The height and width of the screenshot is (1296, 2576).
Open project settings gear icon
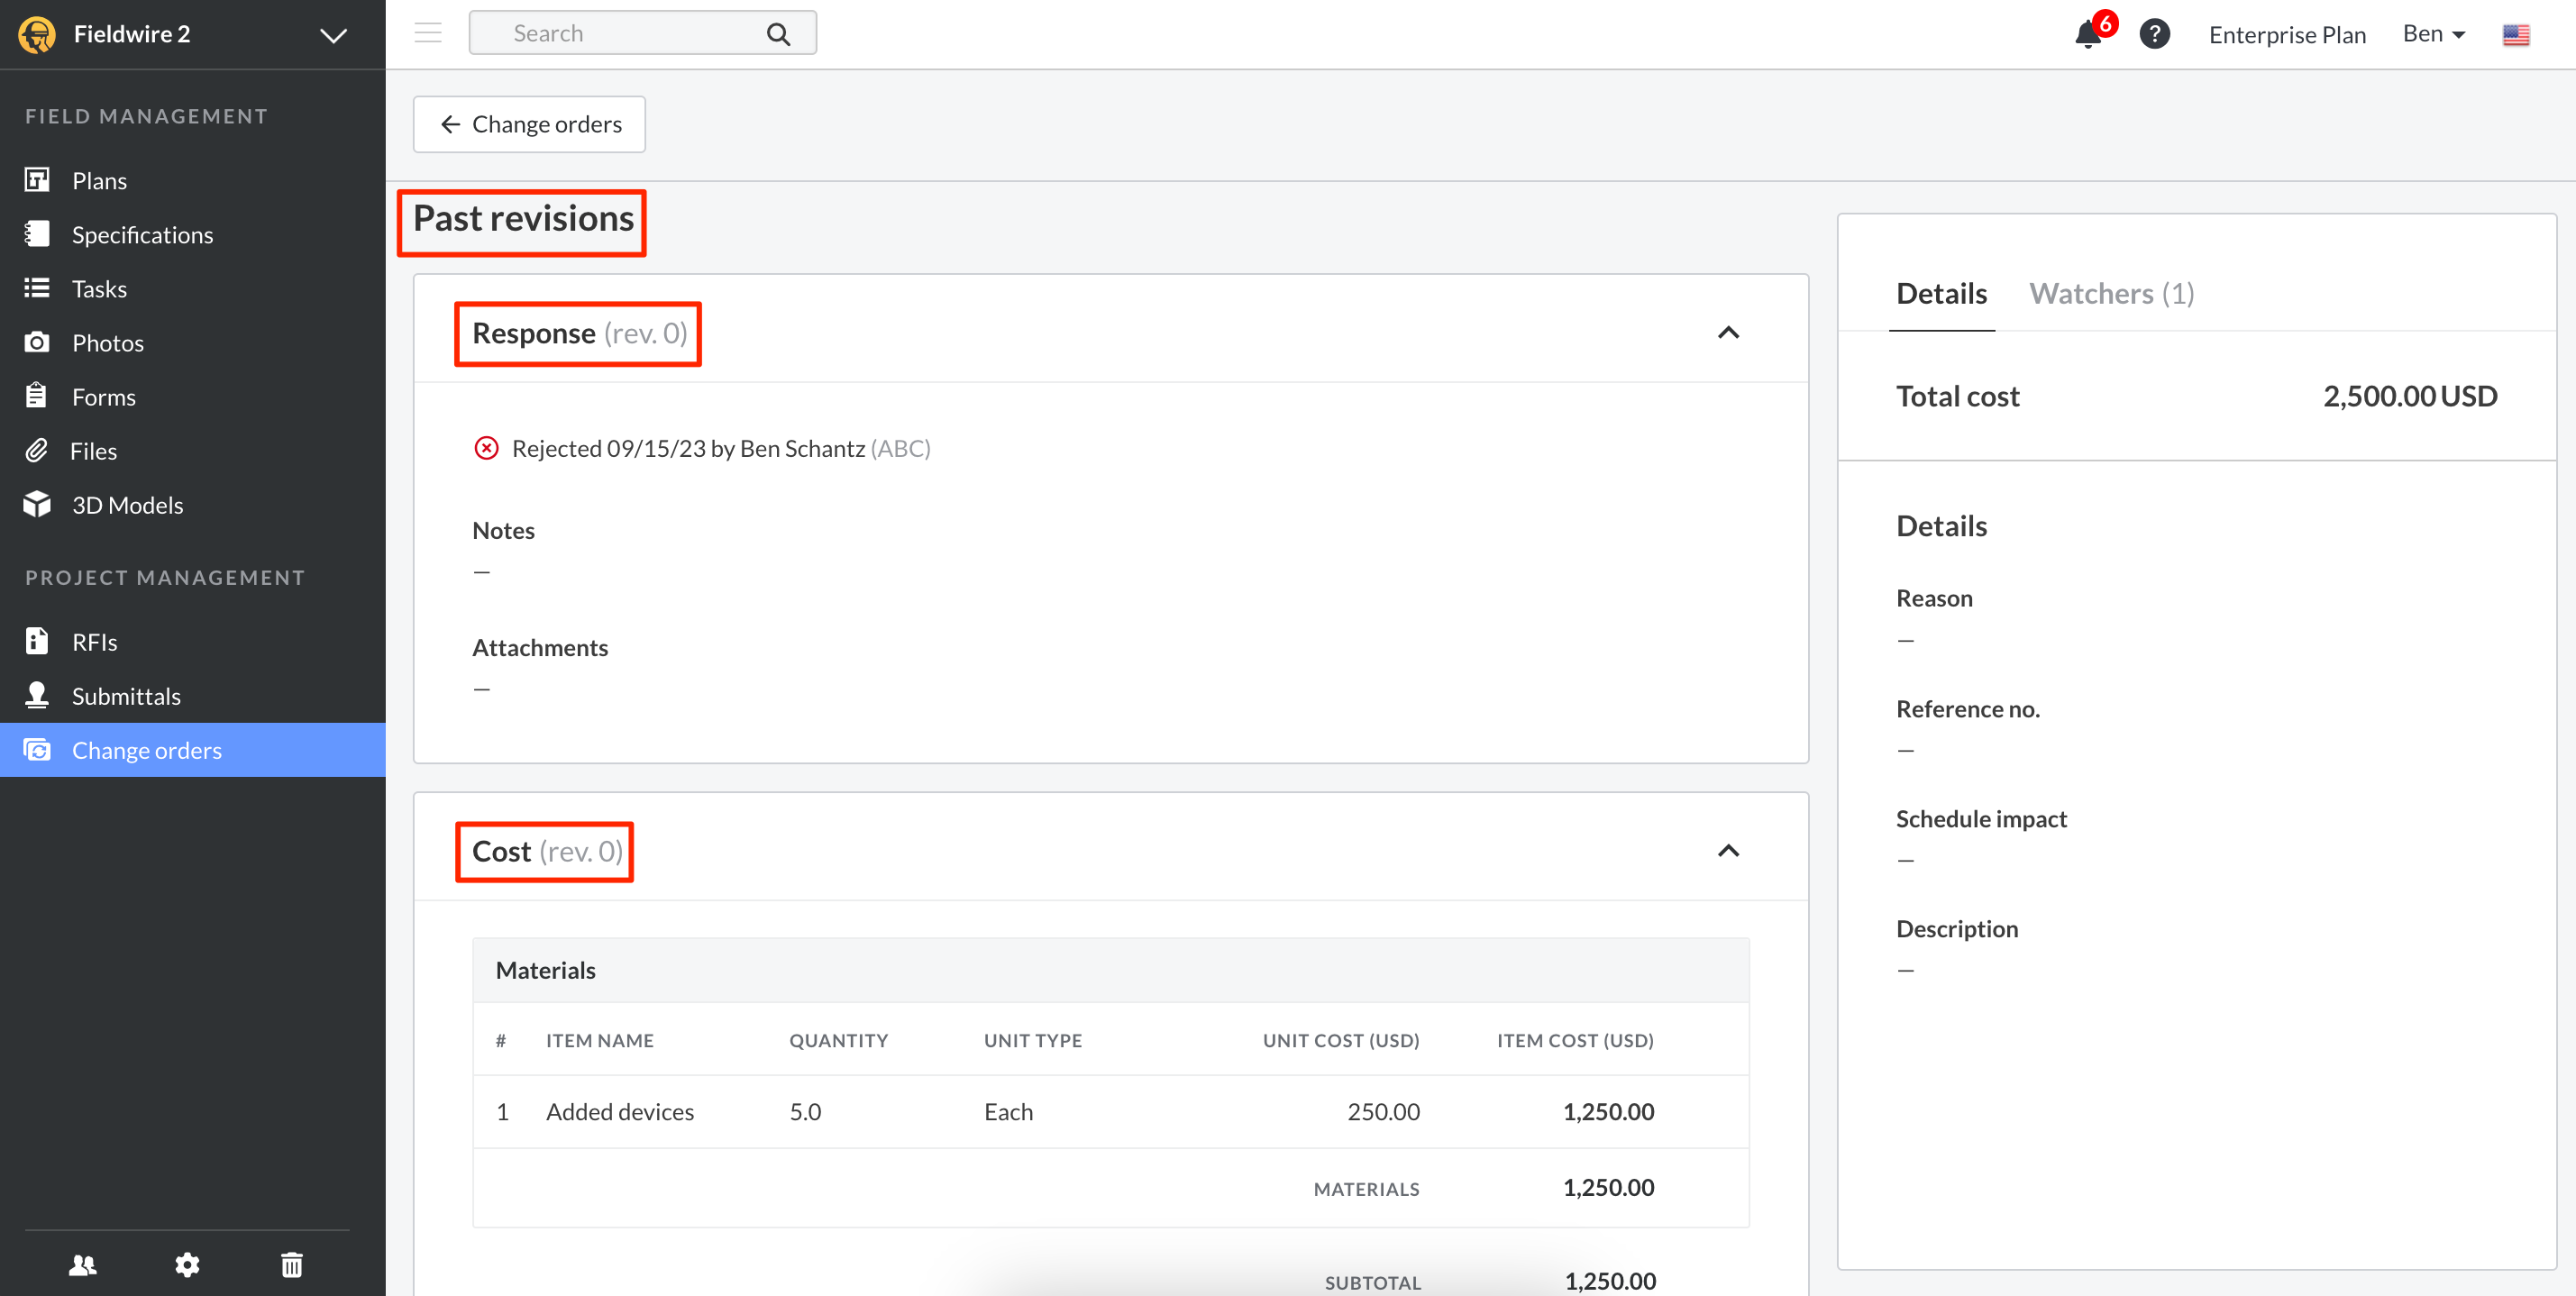(187, 1265)
